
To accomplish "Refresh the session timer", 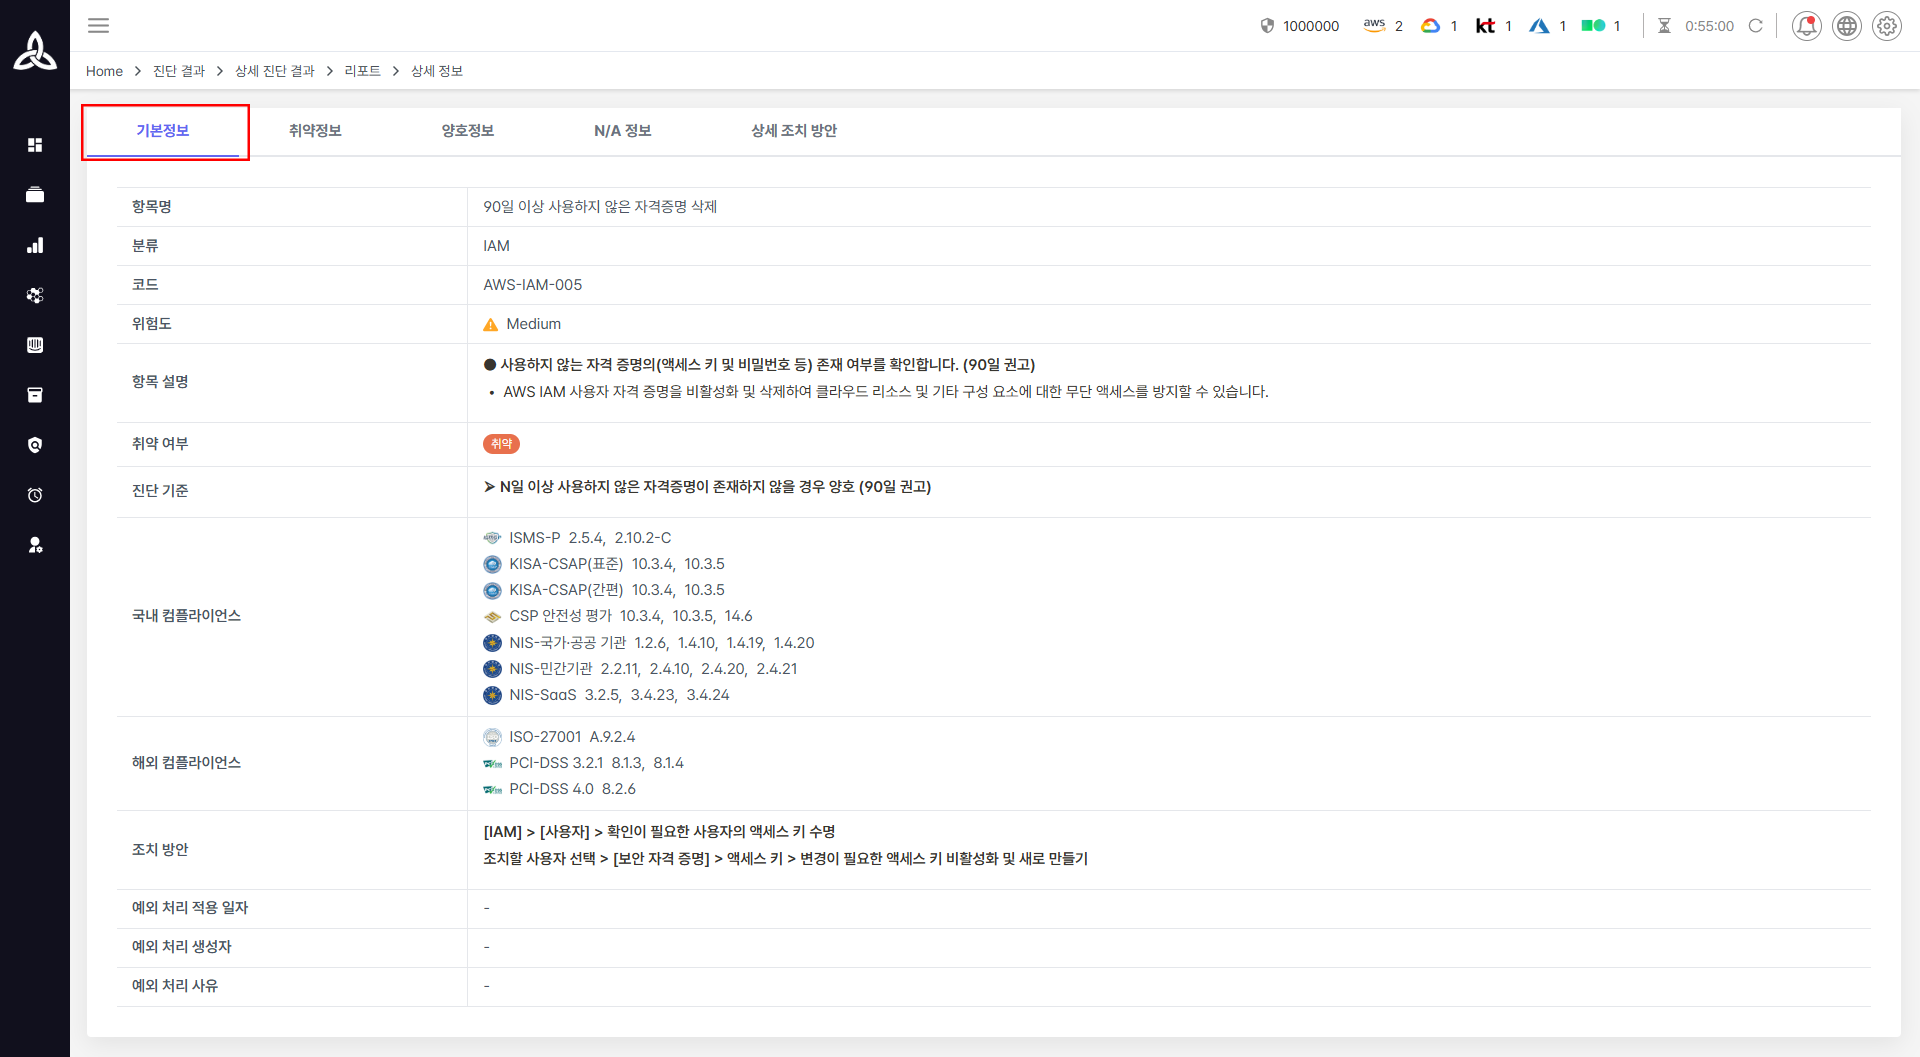I will [x=1755, y=26].
